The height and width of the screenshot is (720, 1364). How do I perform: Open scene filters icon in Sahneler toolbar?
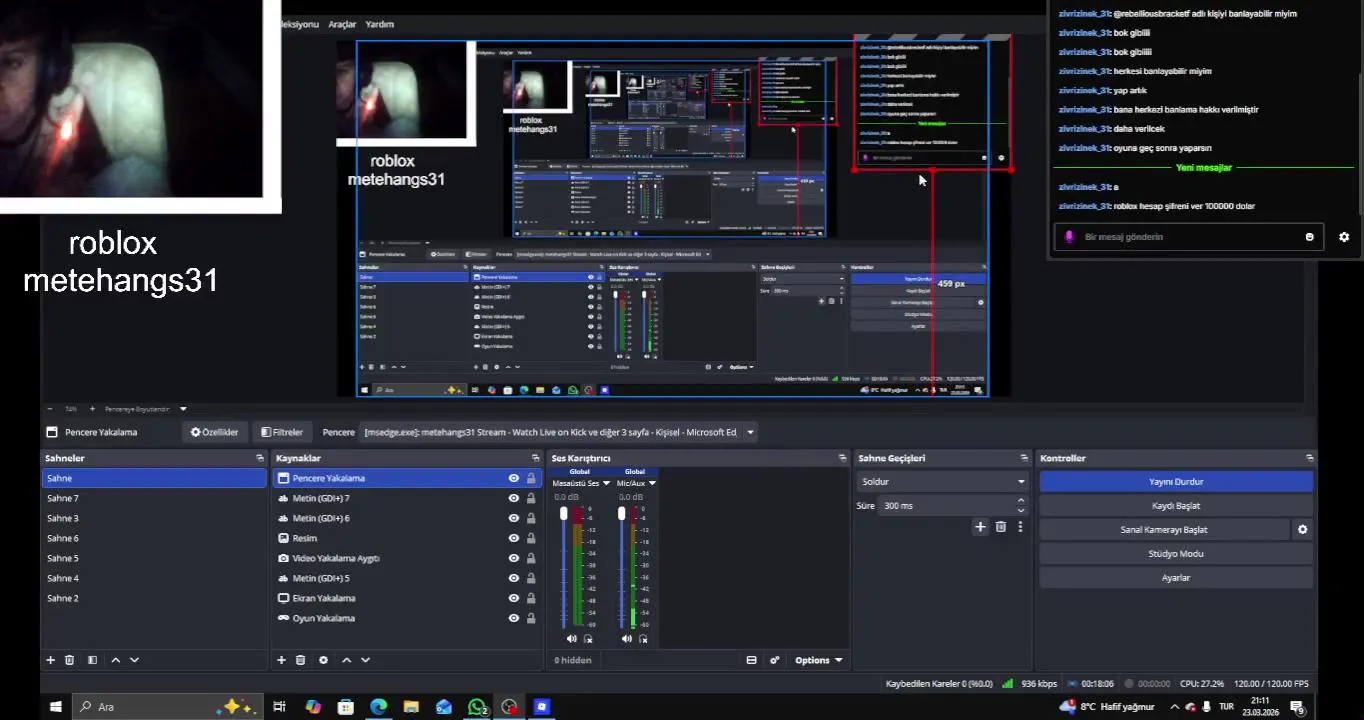tap(92, 660)
